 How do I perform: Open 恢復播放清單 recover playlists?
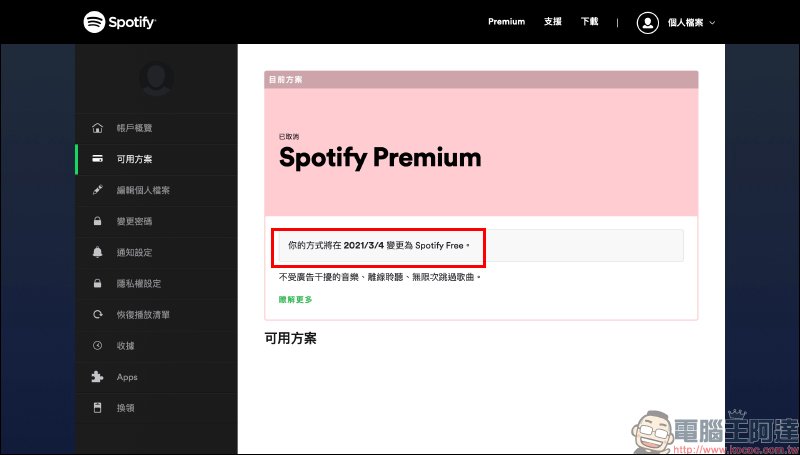pyautogui.click(x=143, y=315)
